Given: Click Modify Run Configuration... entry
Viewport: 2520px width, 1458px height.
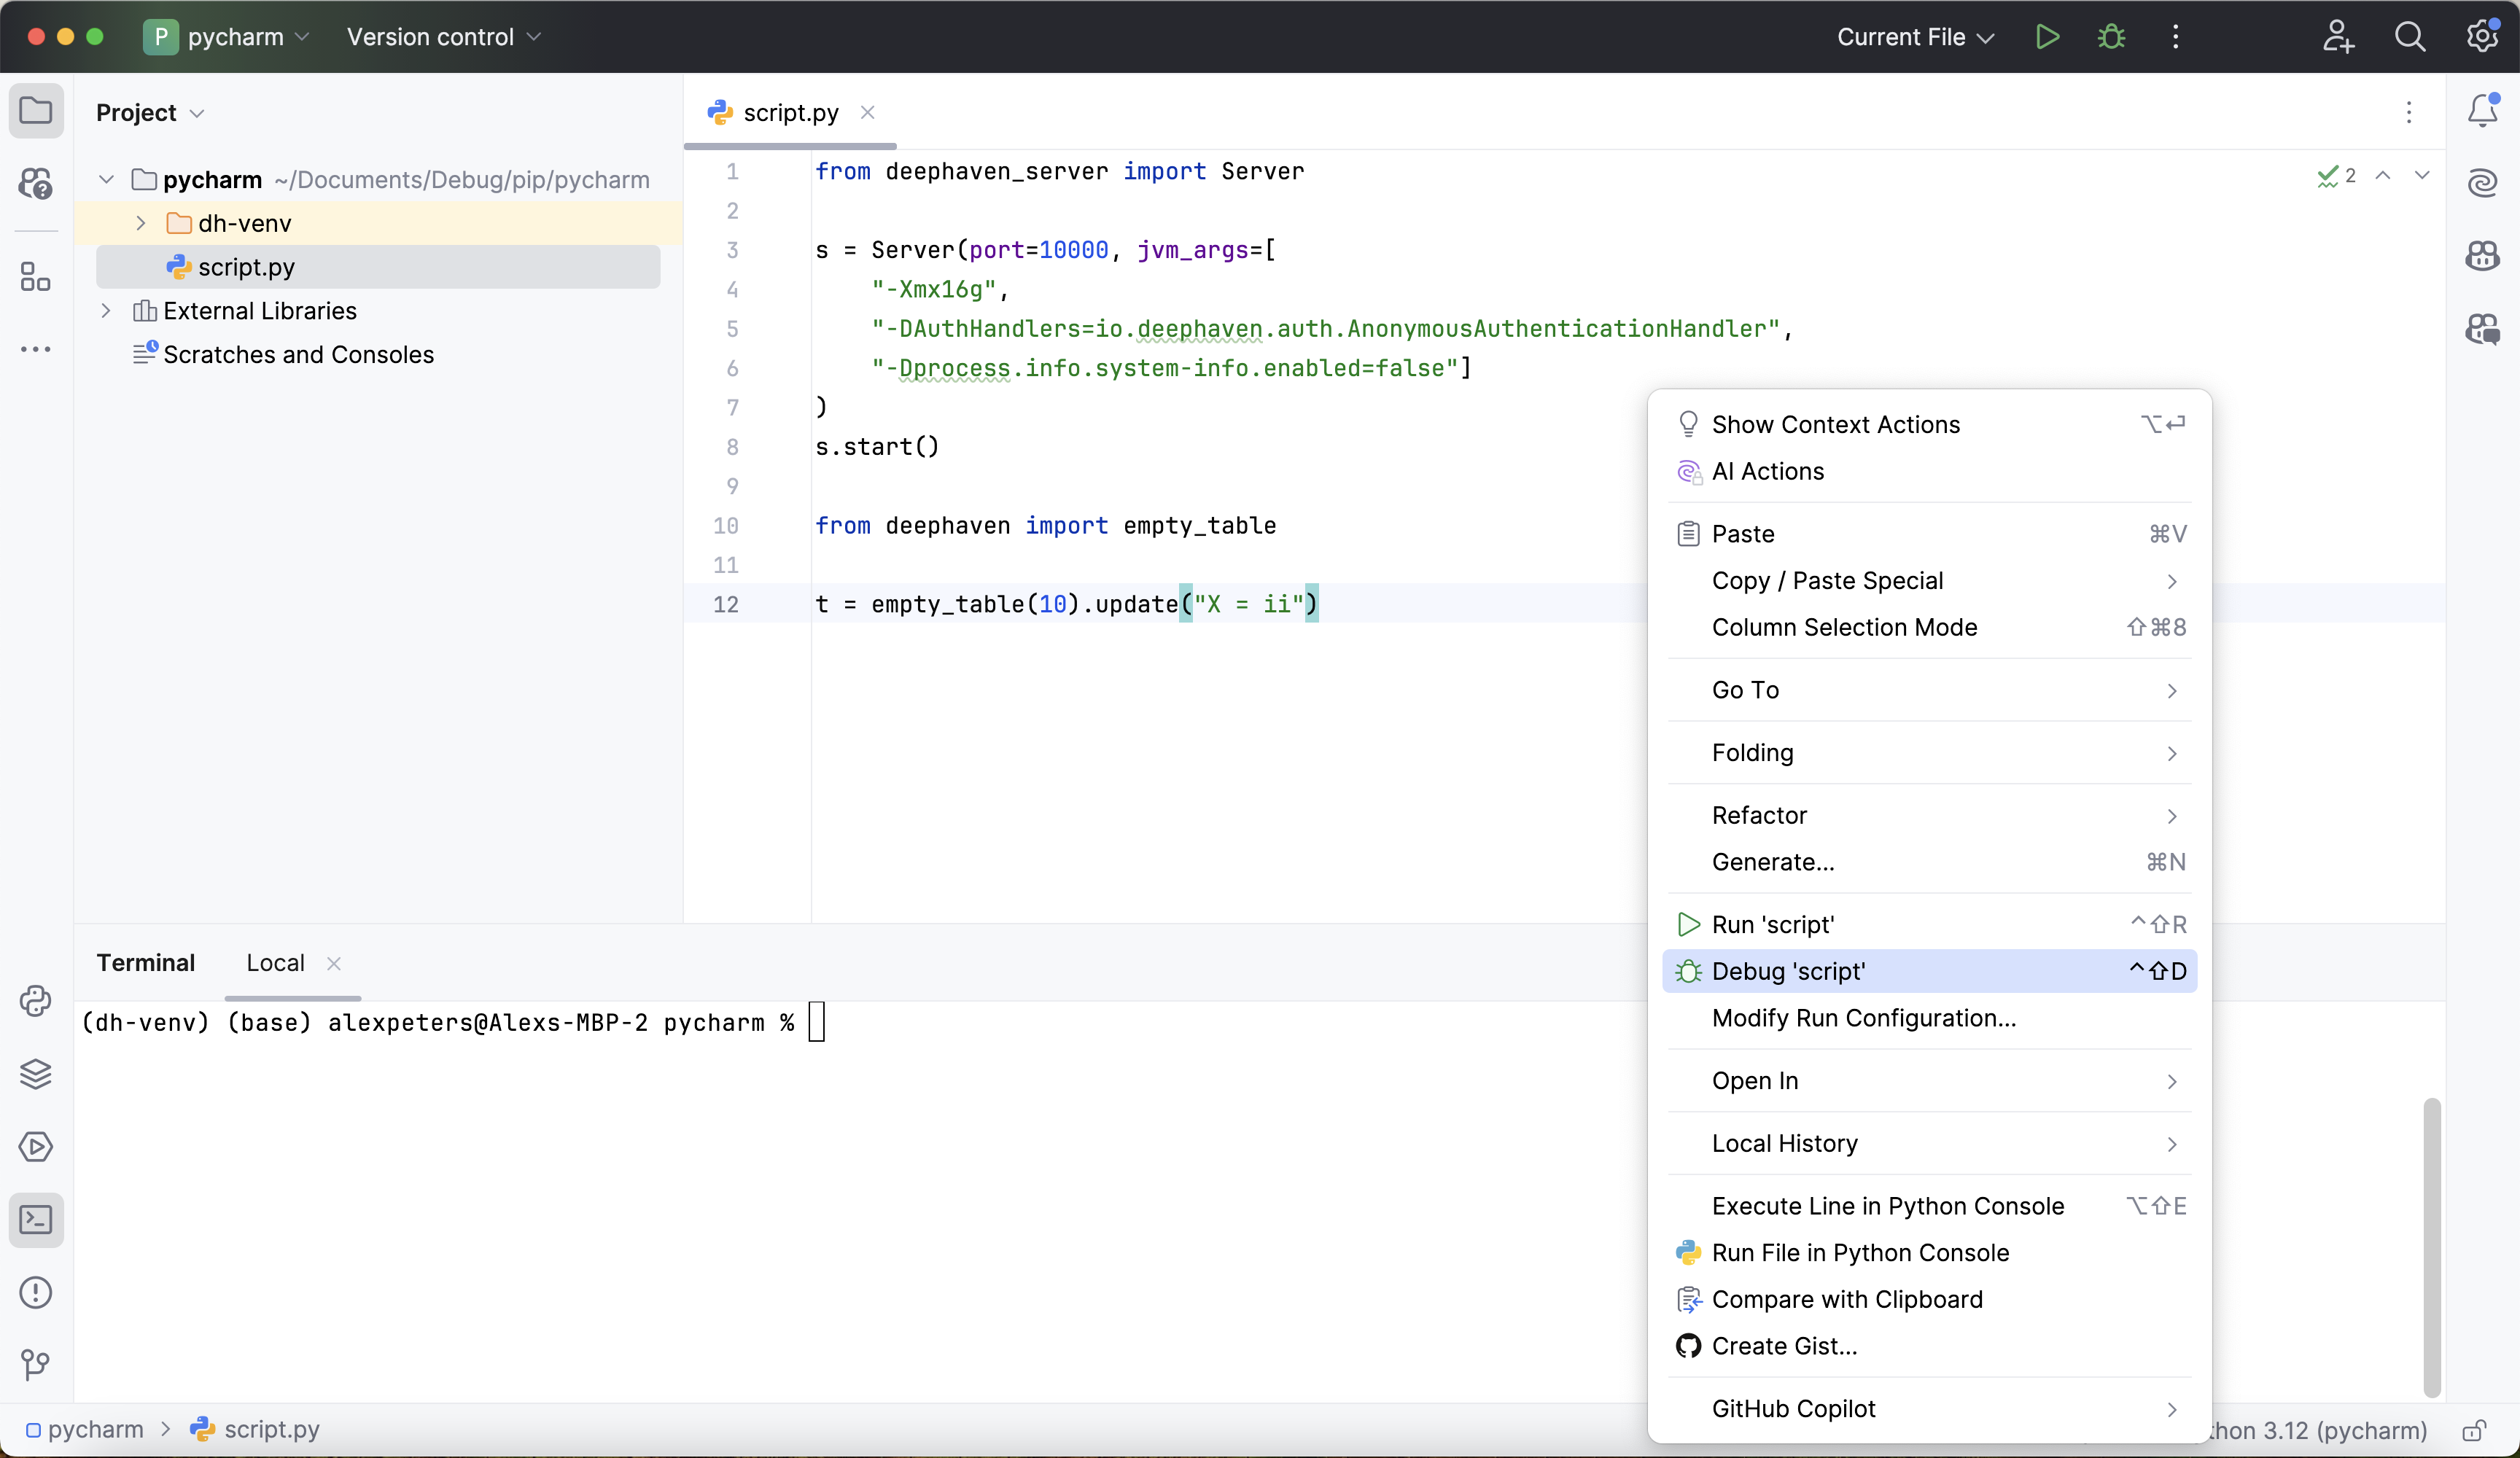Looking at the screenshot, I should point(1863,1018).
